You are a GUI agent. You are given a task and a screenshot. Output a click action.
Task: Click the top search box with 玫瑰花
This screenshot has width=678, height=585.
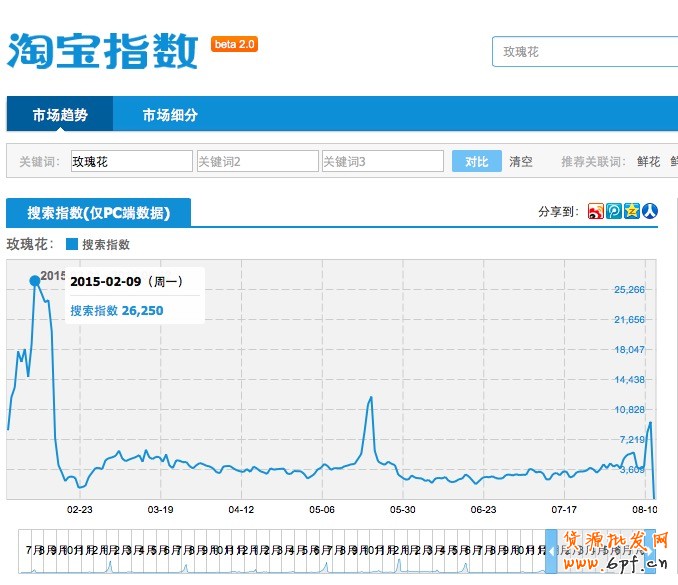[x=585, y=51]
